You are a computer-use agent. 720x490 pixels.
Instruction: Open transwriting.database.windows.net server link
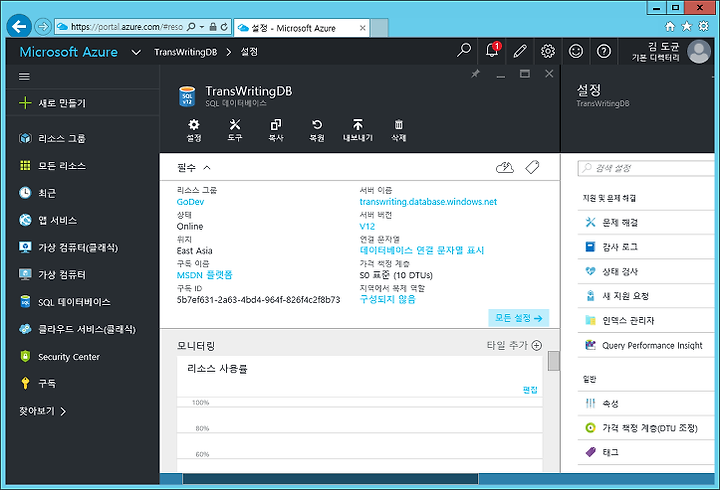[x=428, y=202]
